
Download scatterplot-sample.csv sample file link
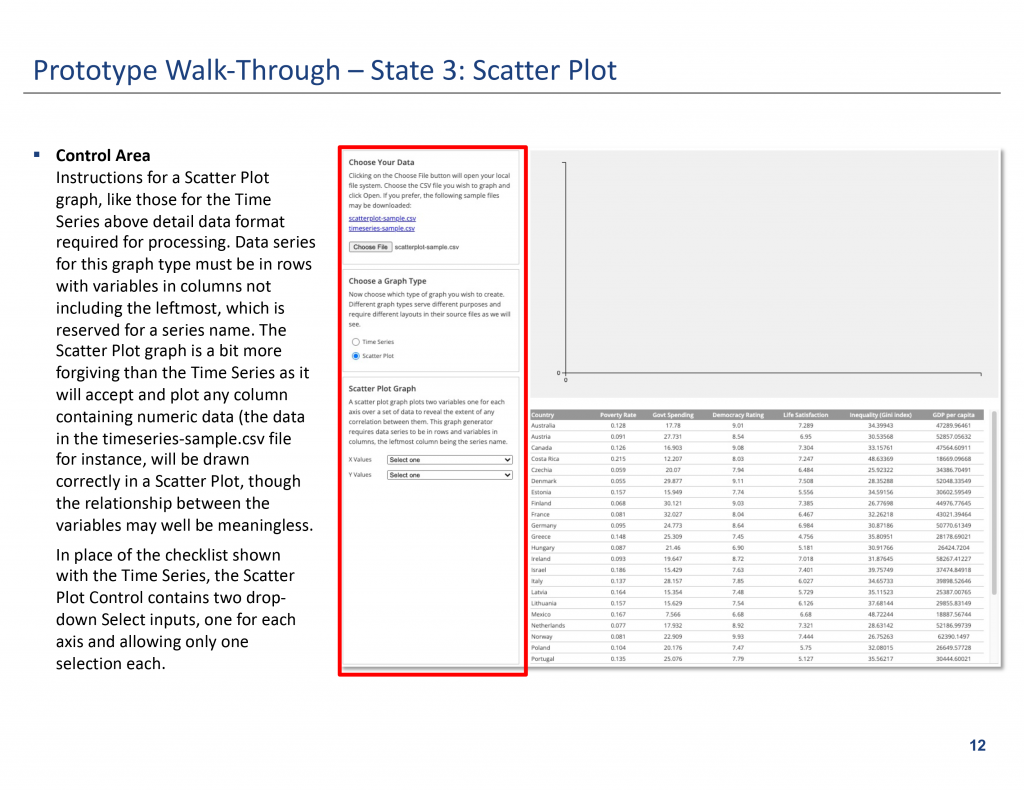click(x=382, y=217)
